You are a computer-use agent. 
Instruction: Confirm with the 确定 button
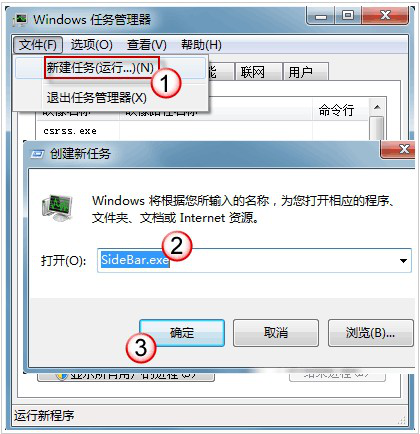click(182, 333)
